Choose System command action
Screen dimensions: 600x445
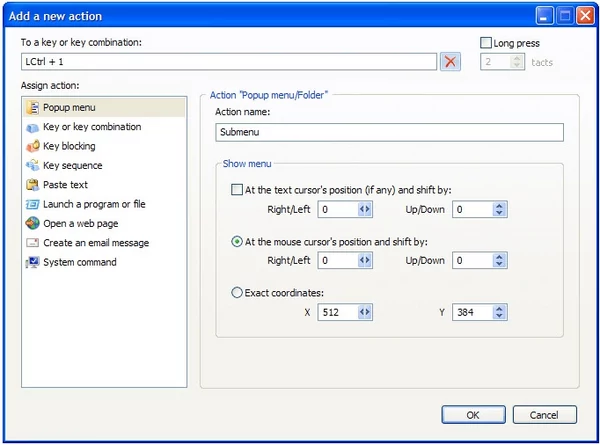(104, 262)
